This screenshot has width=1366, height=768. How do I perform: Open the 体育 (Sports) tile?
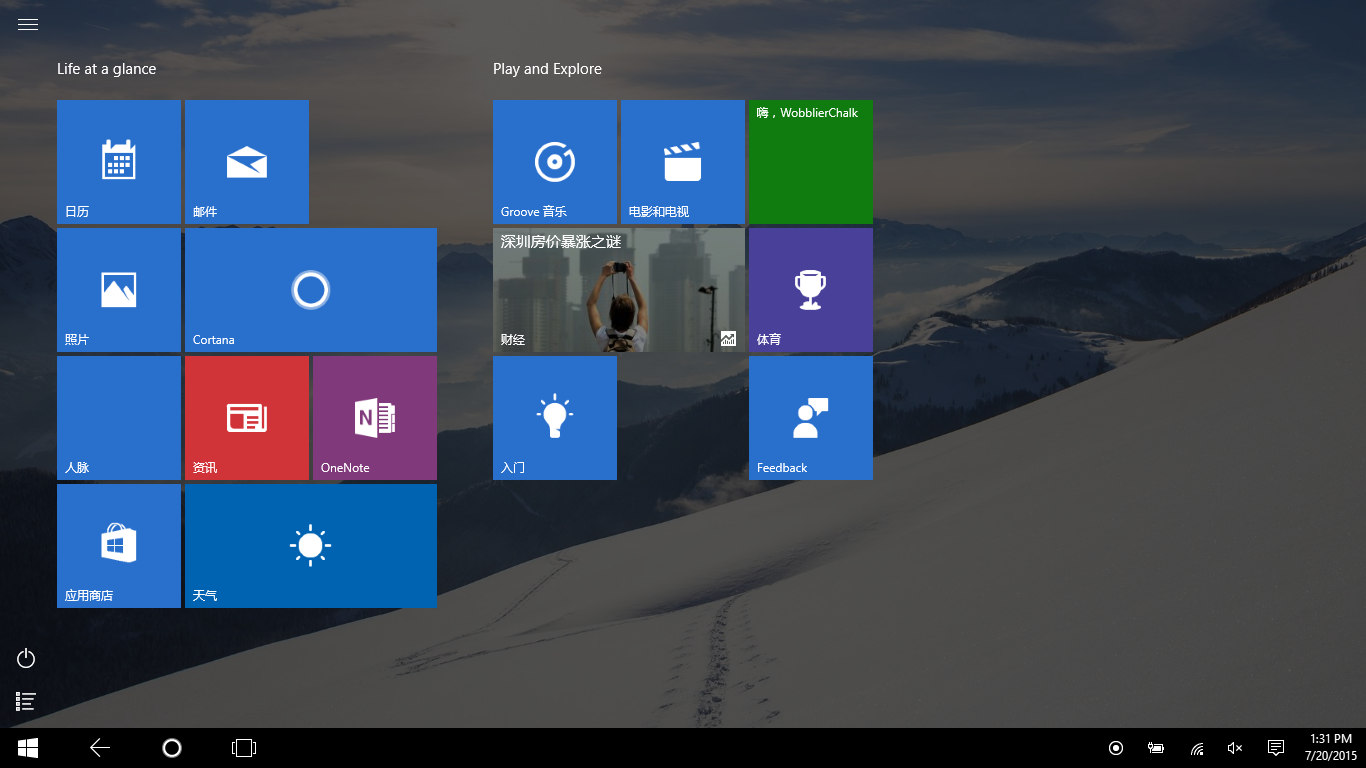click(x=810, y=289)
